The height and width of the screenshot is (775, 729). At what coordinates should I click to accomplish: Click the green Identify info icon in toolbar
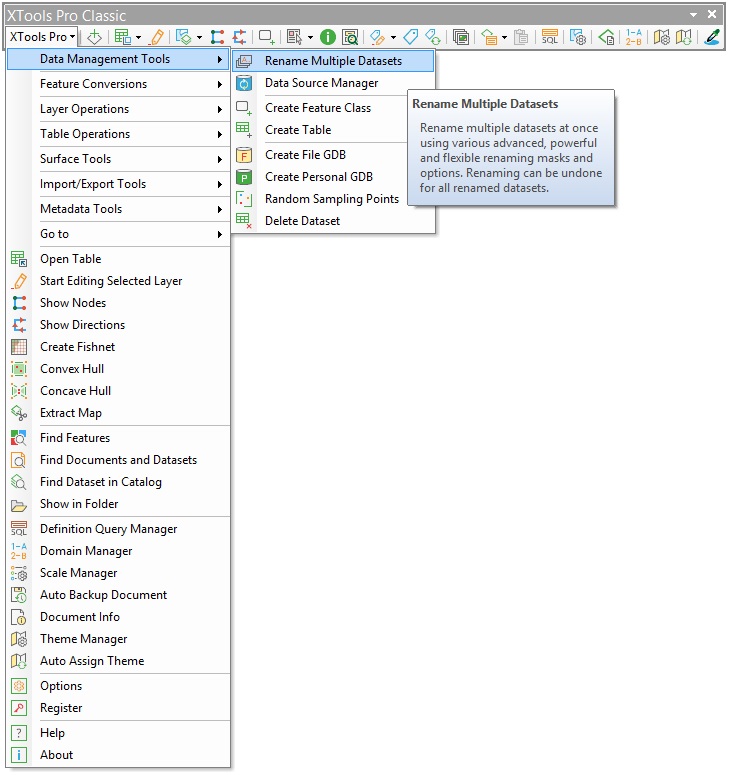tap(327, 37)
